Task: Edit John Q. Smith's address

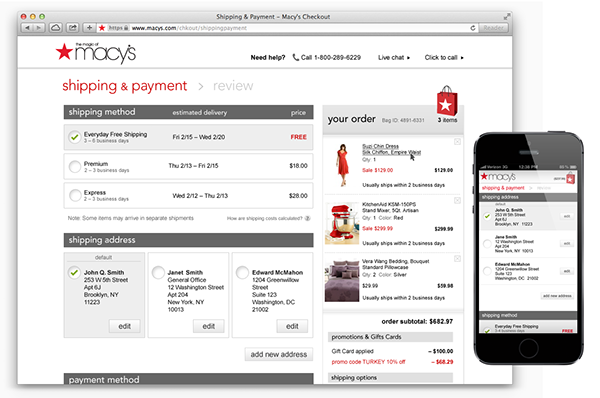Action: coord(124,326)
